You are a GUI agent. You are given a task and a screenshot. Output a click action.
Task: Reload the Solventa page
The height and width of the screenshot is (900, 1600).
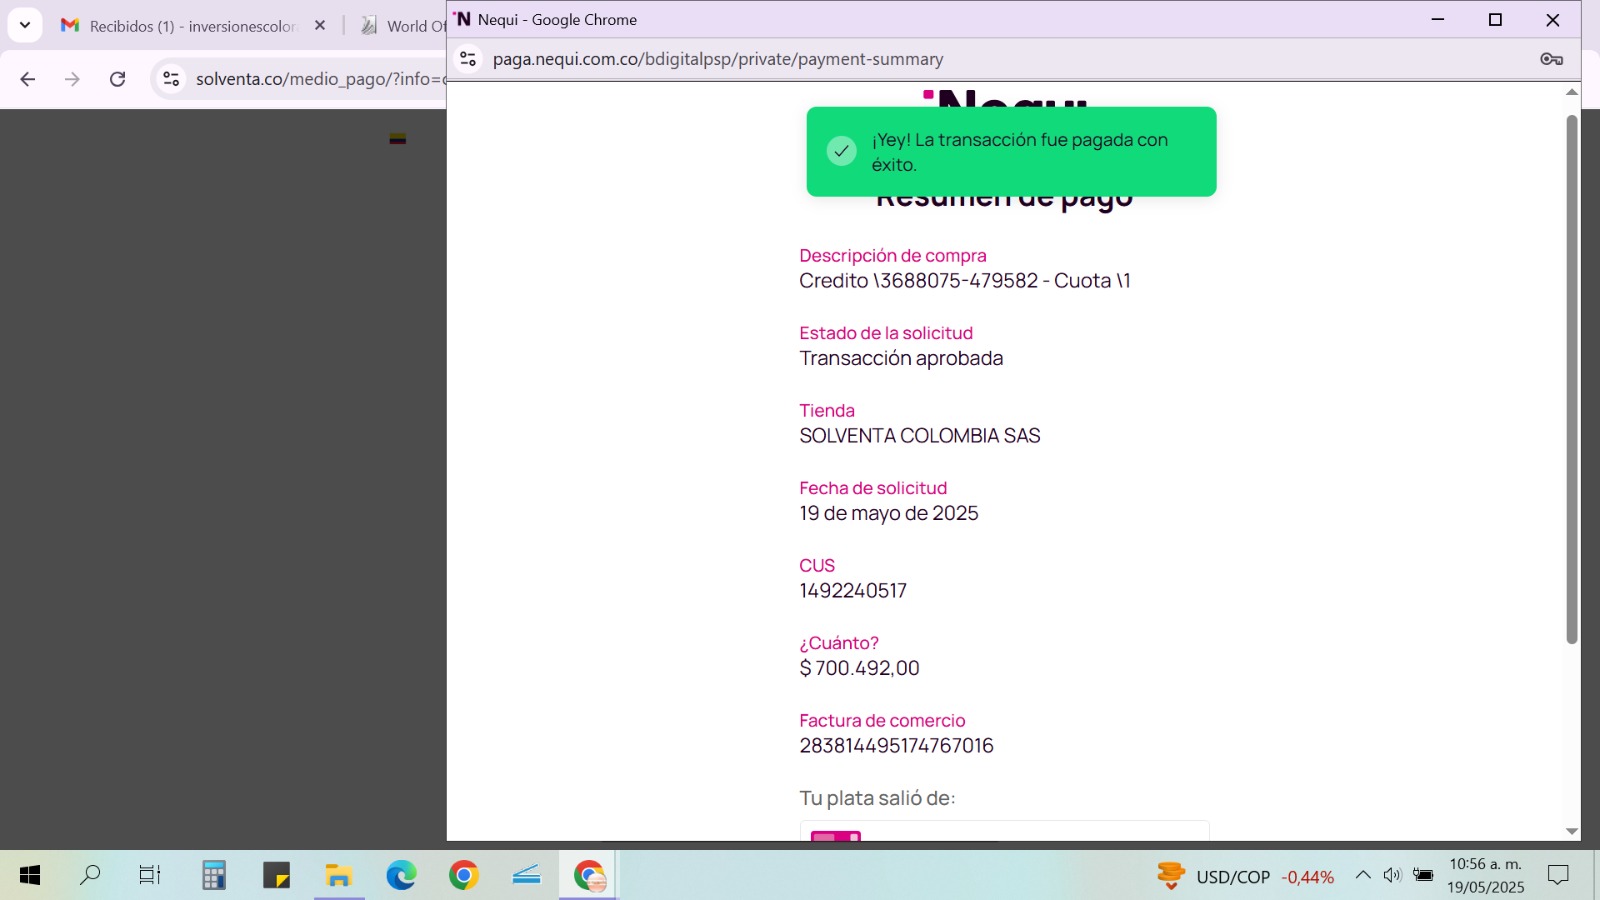coord(117,79)
